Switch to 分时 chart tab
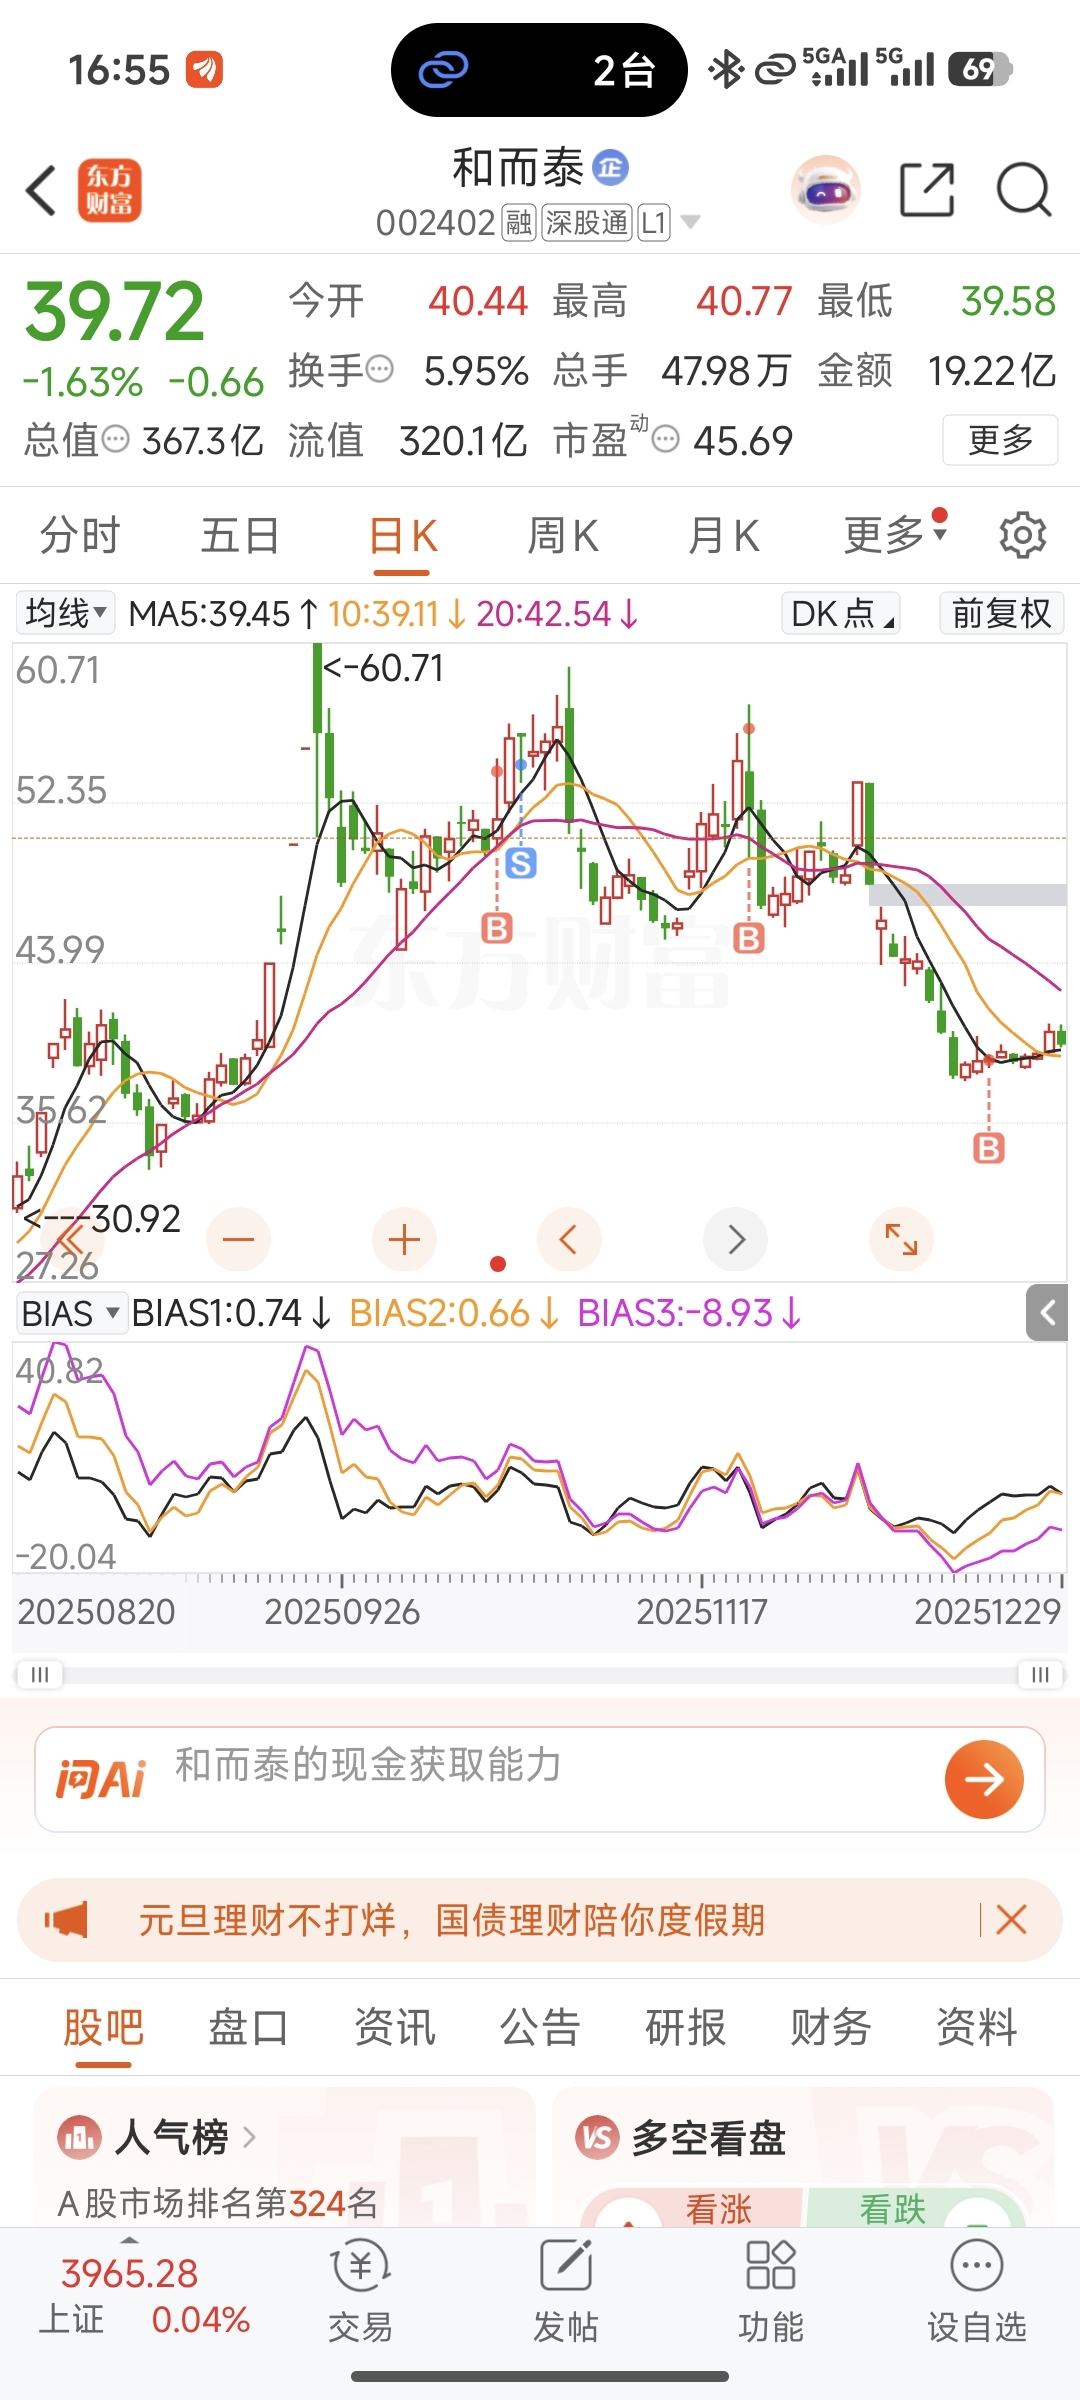1080x2400 pixels. [80, 535]
